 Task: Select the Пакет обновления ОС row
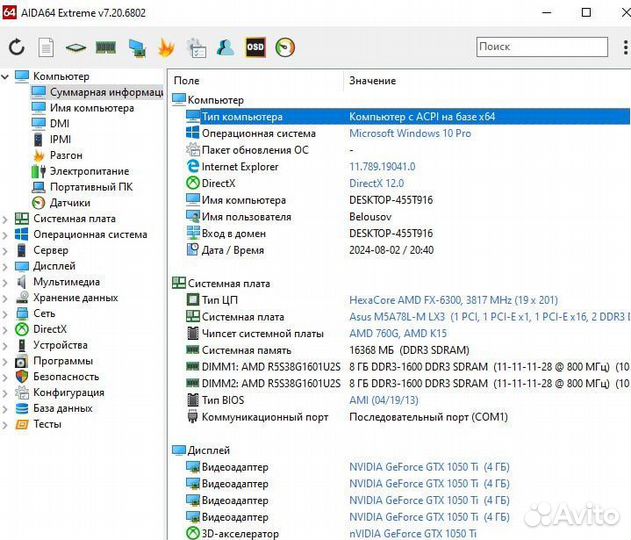[x=408, y=150]
